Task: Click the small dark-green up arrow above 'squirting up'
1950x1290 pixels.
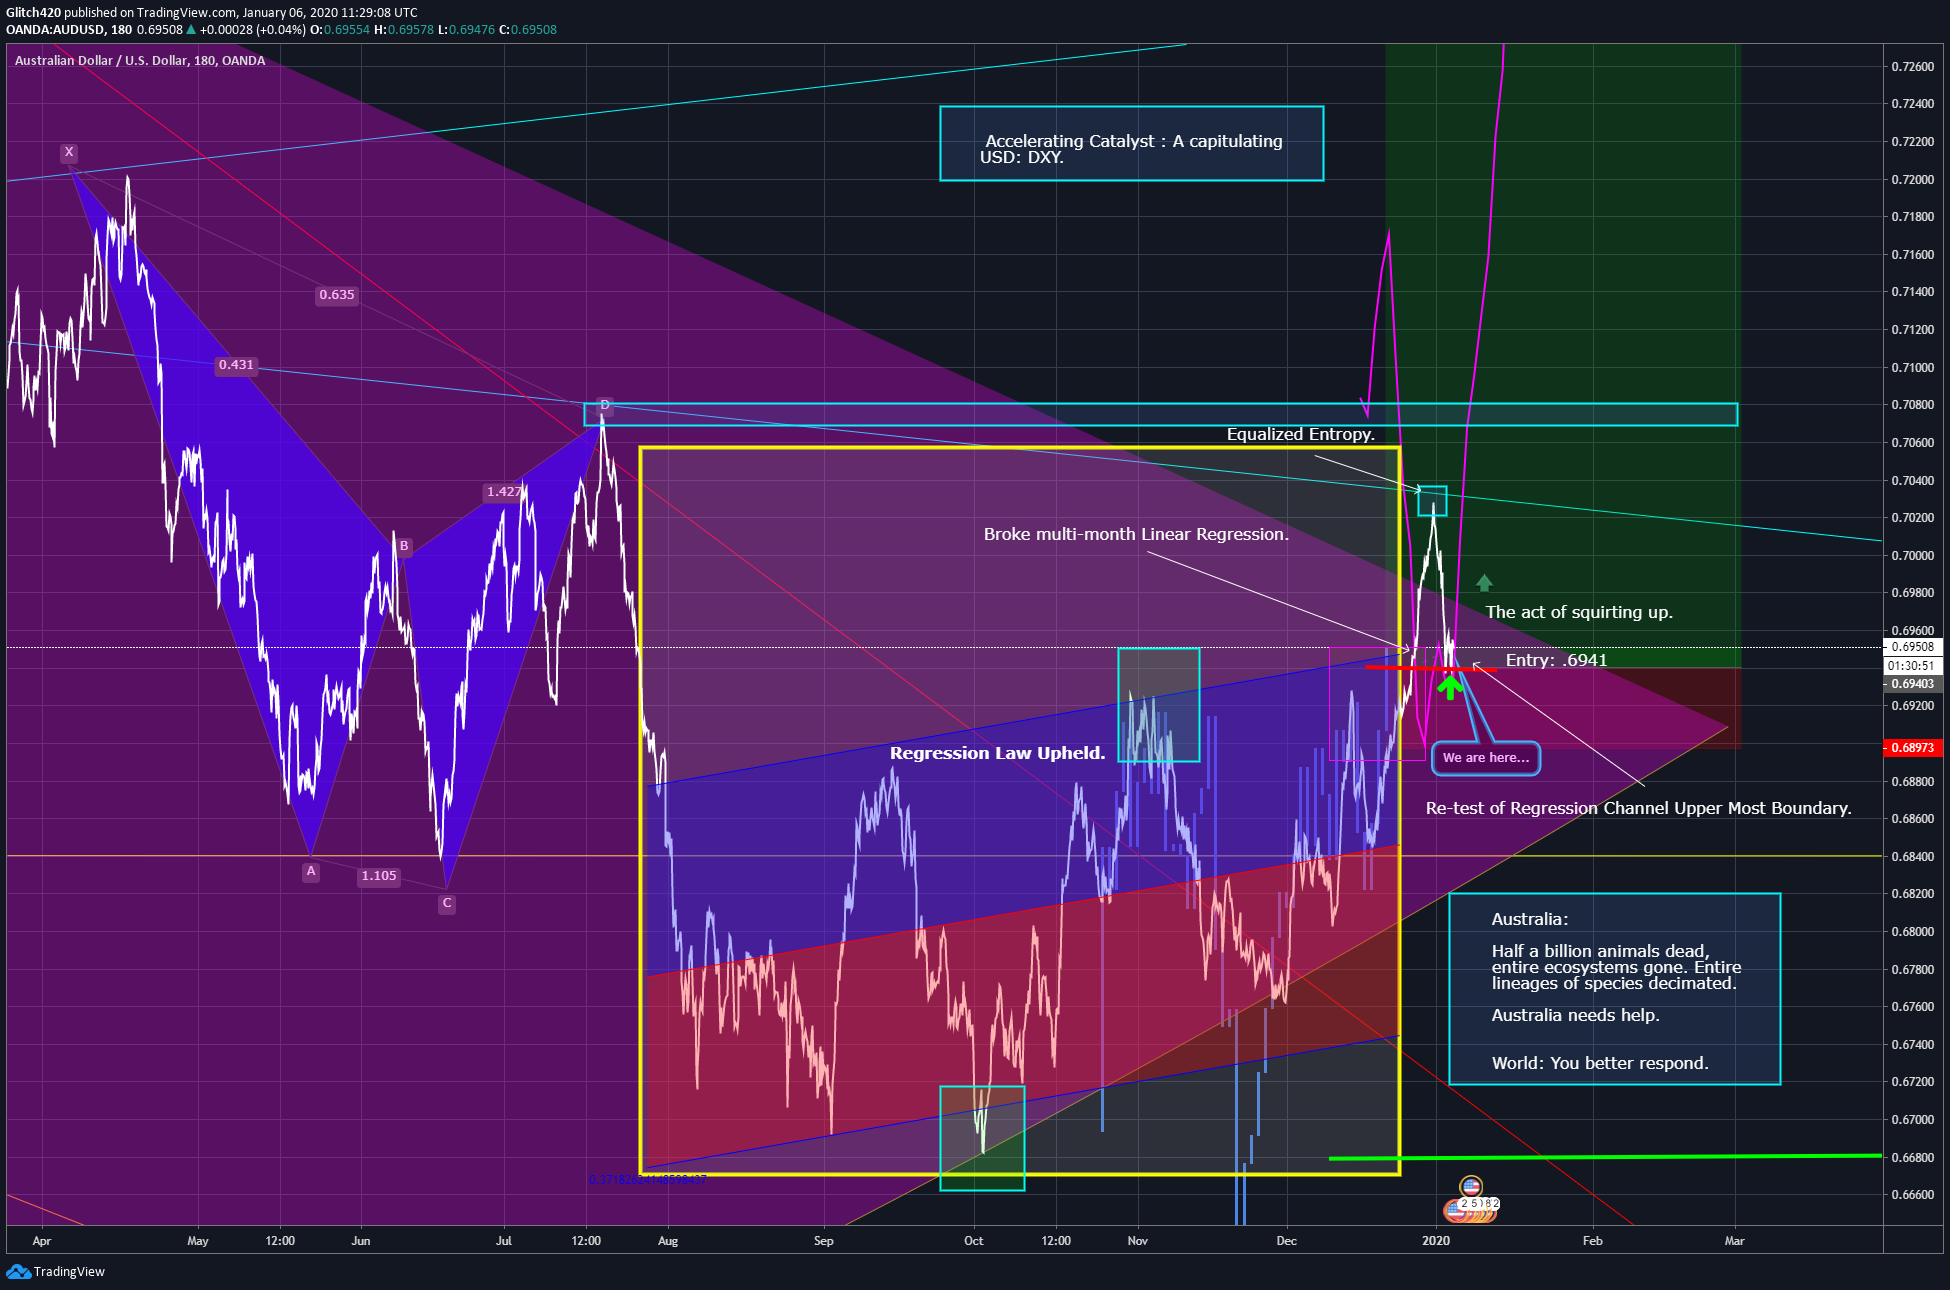Action: click(x=1484, y=582)
